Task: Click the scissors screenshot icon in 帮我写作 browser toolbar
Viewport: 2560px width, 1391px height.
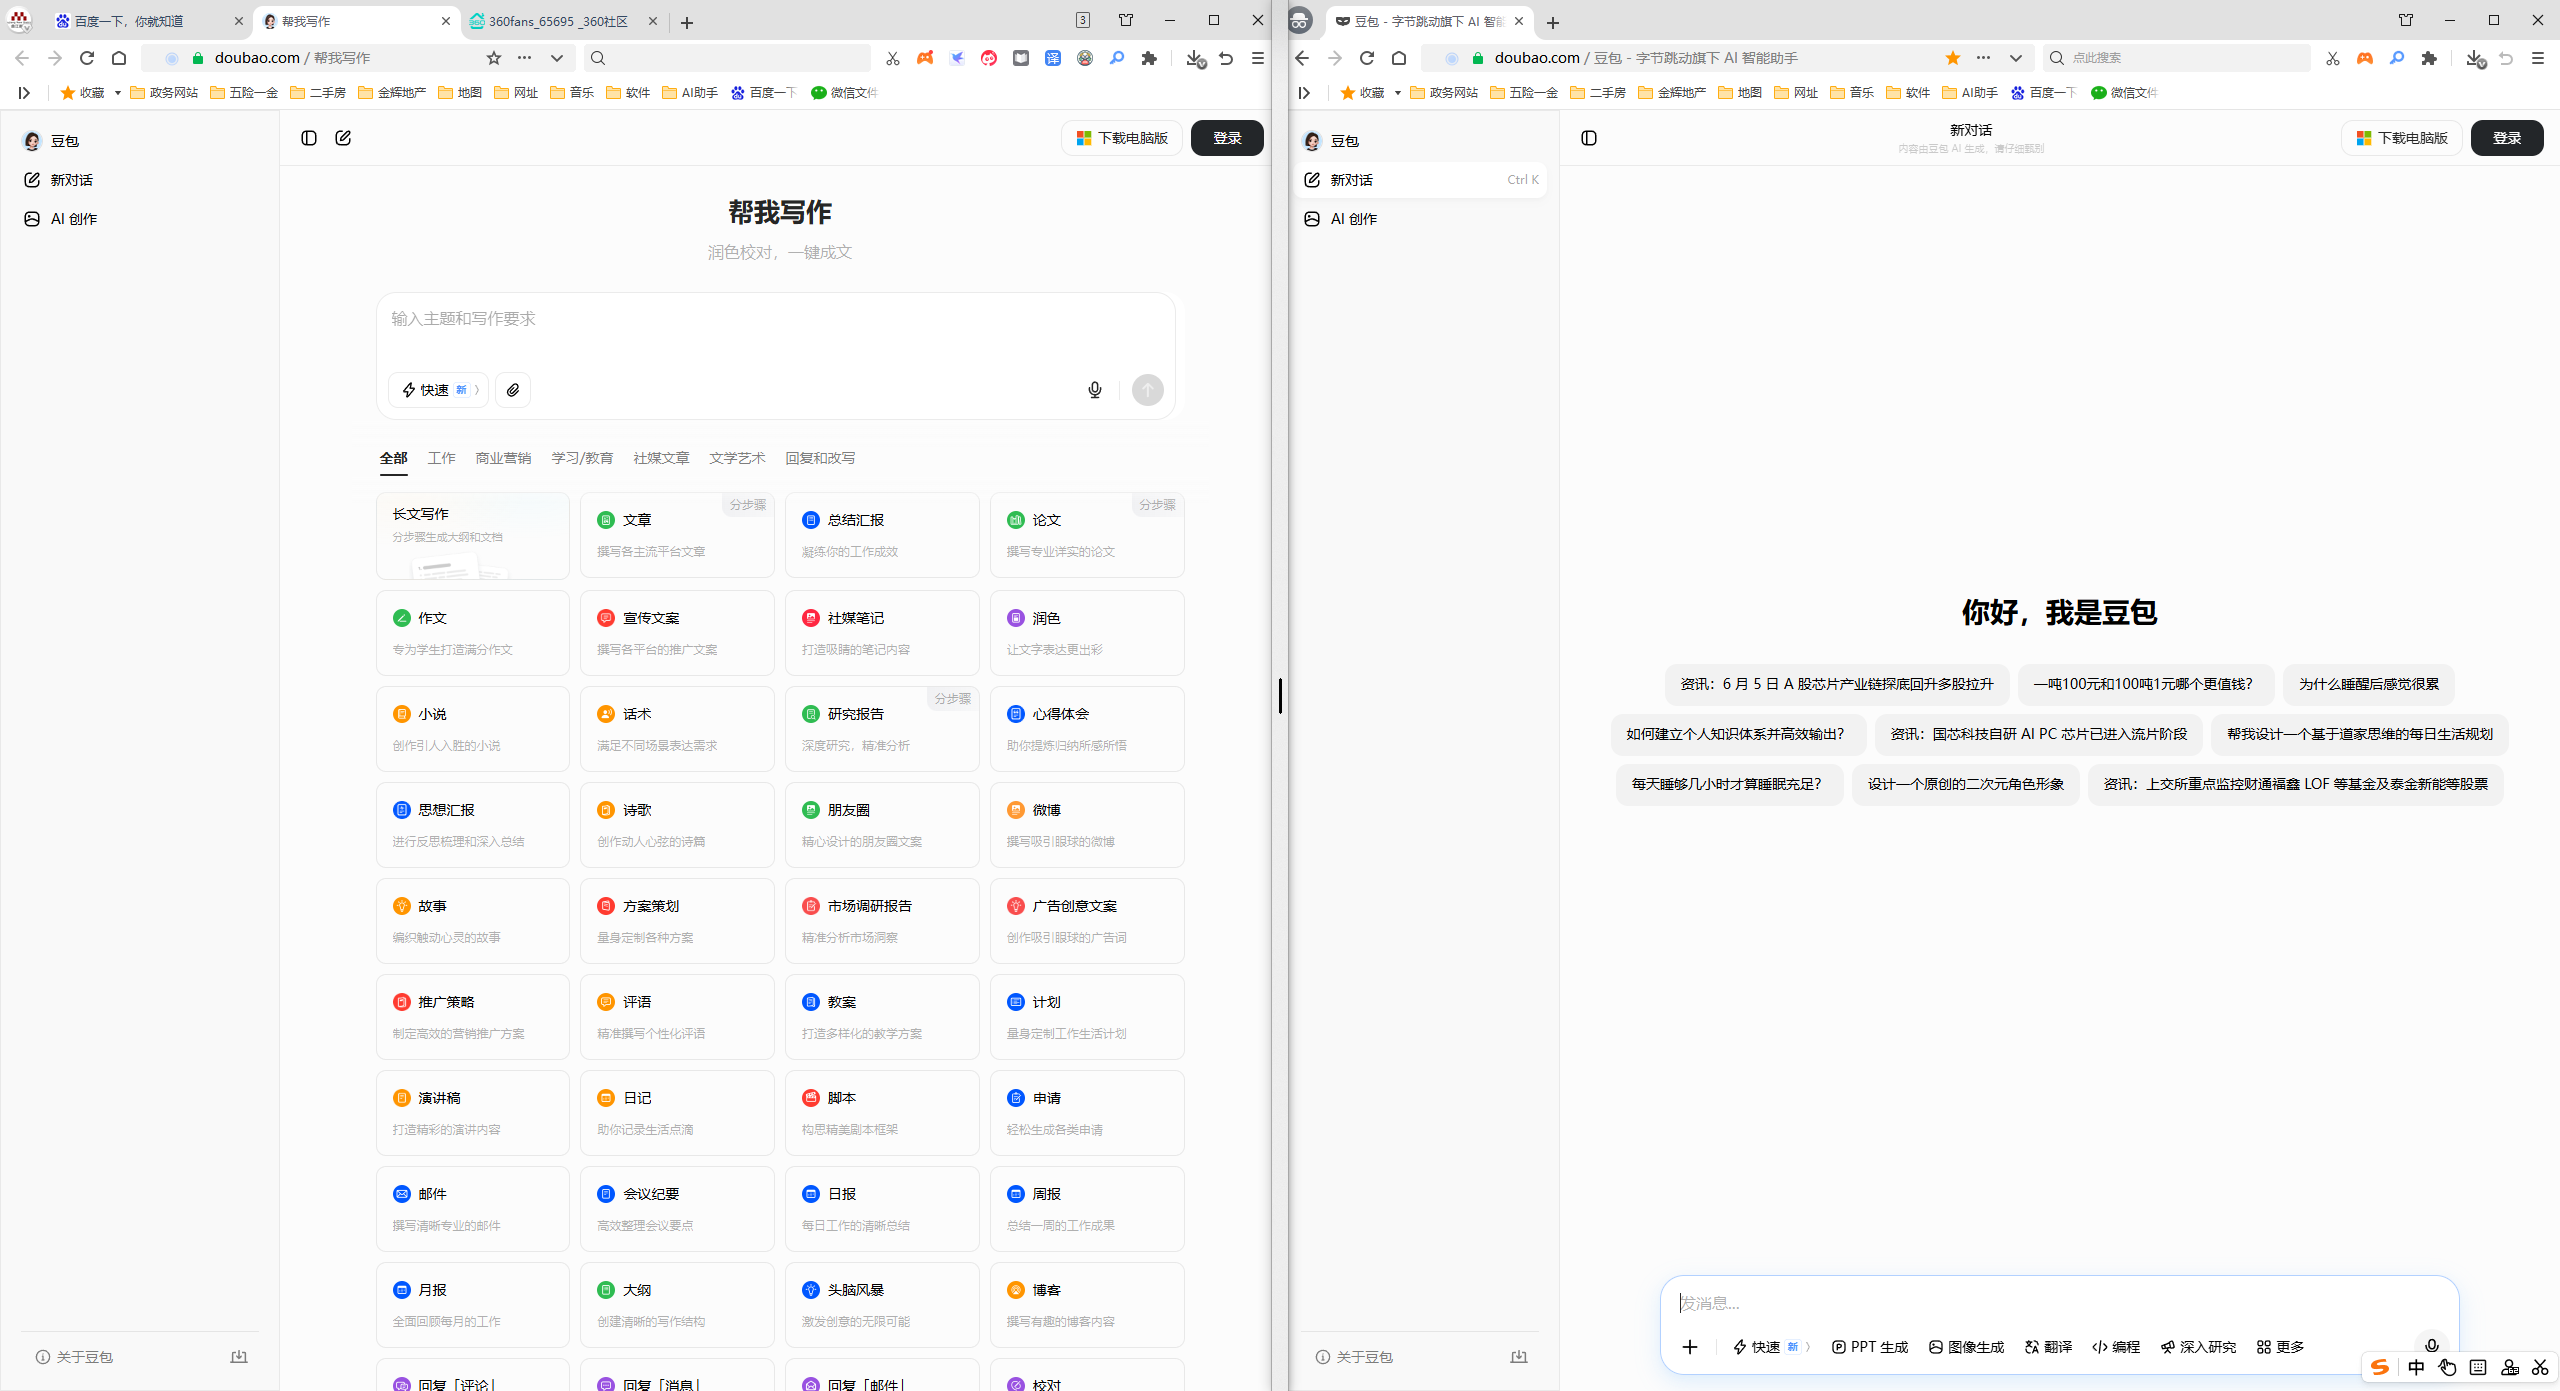Action: tap(892, 58)
